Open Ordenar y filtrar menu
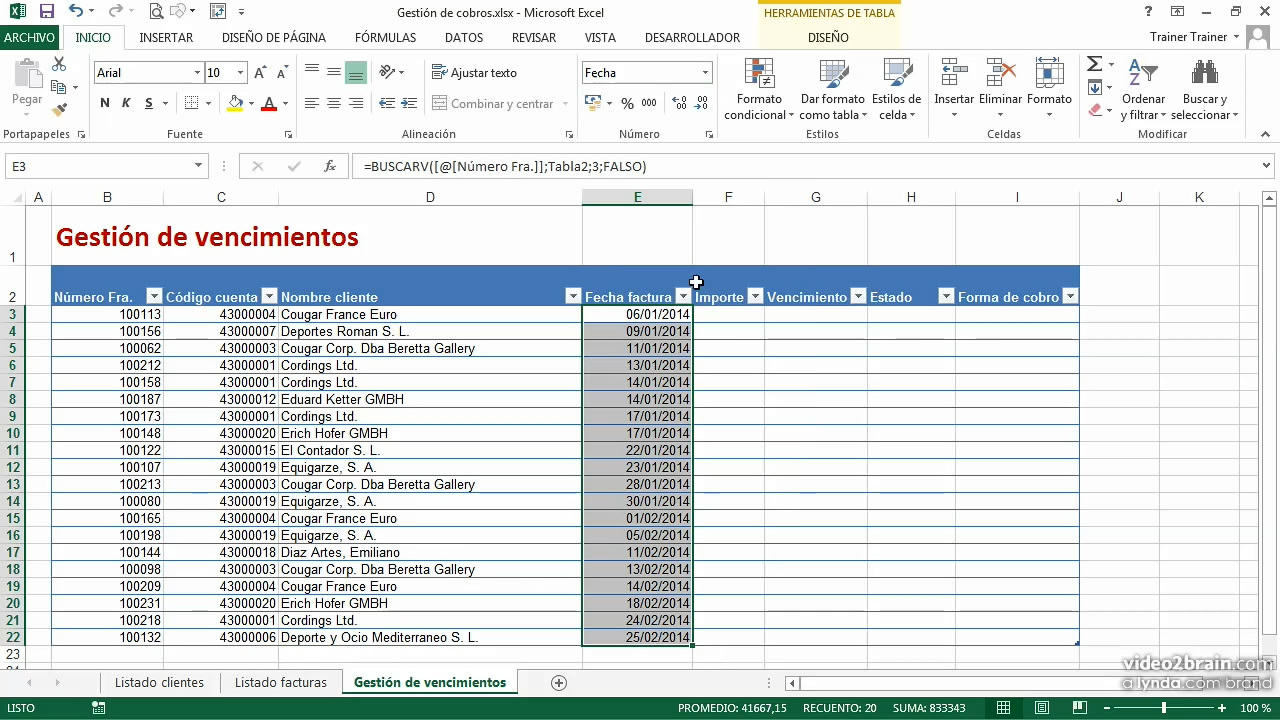Viewport: 1280px width, 720px height. click(1143, 89)
